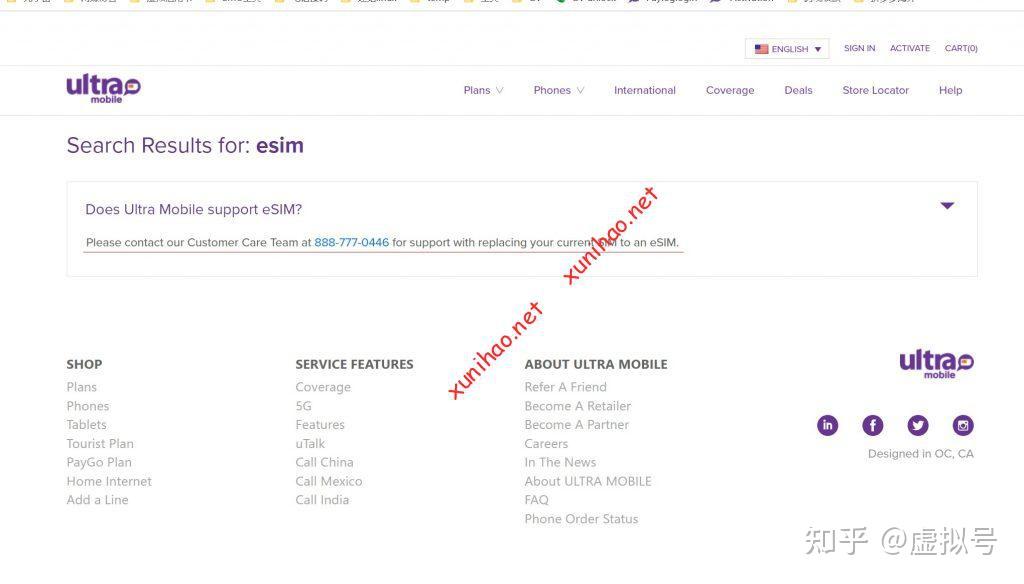Image resolution: width=1024 pixels, height=584 pixels.
Task: Open the Refer A Friend link
Action: click(x=566, y=387)
